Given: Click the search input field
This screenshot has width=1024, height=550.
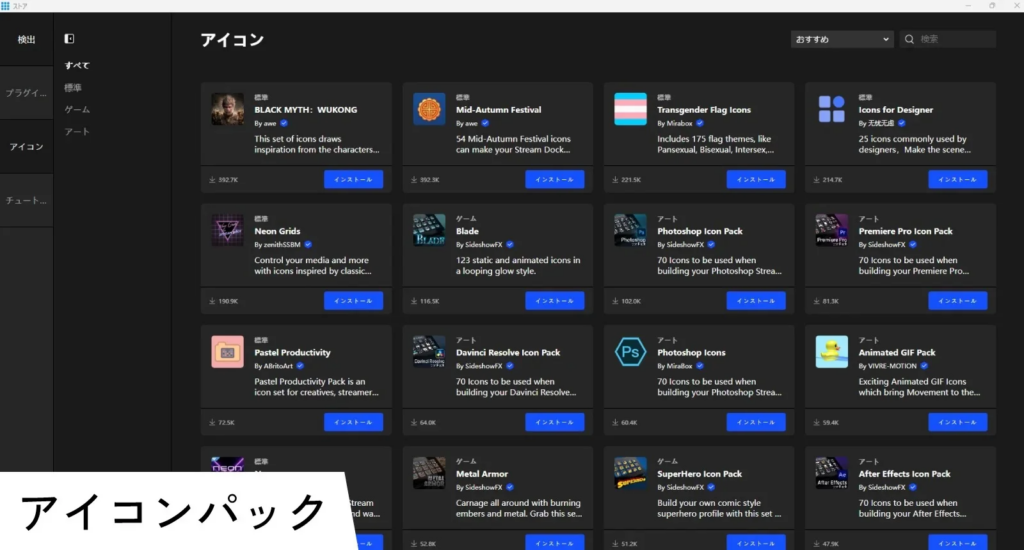Looking at the screenshot, I should (x=953, y=39).
